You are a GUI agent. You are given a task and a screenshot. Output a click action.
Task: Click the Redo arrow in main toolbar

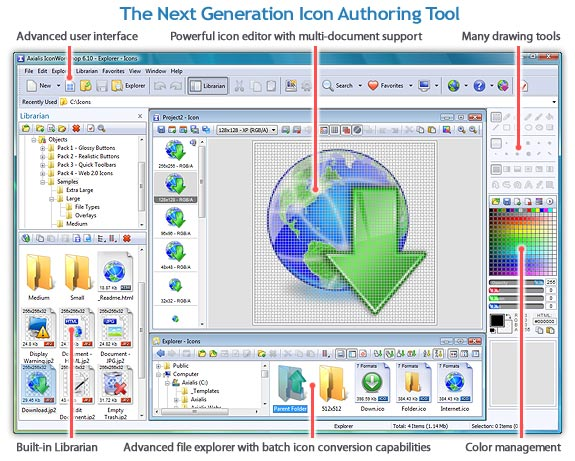click(x=176, y=86)
